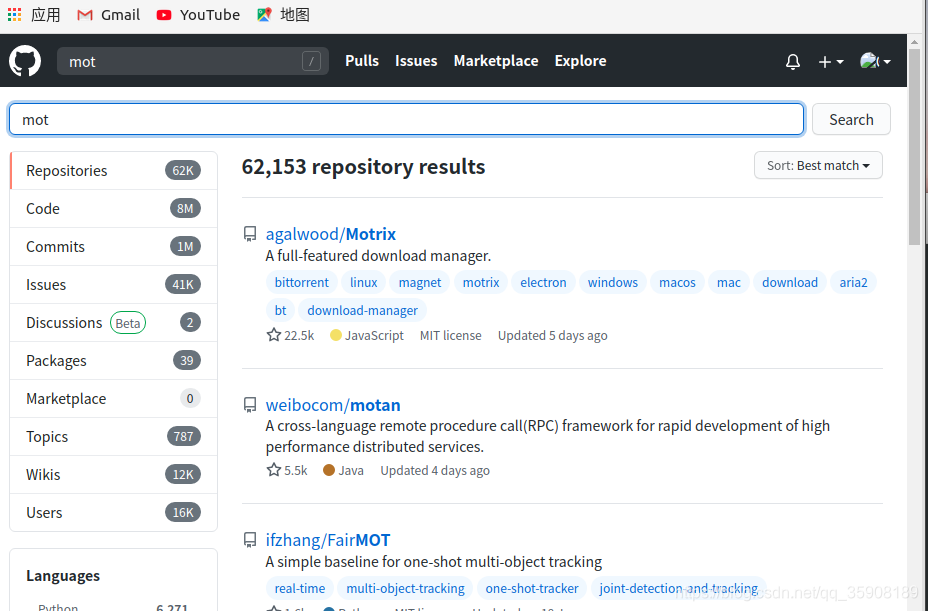Image resolution: width=928 pixels, height=611 pixels.
Task: Open the GitHub home logo
Action: 25,61
